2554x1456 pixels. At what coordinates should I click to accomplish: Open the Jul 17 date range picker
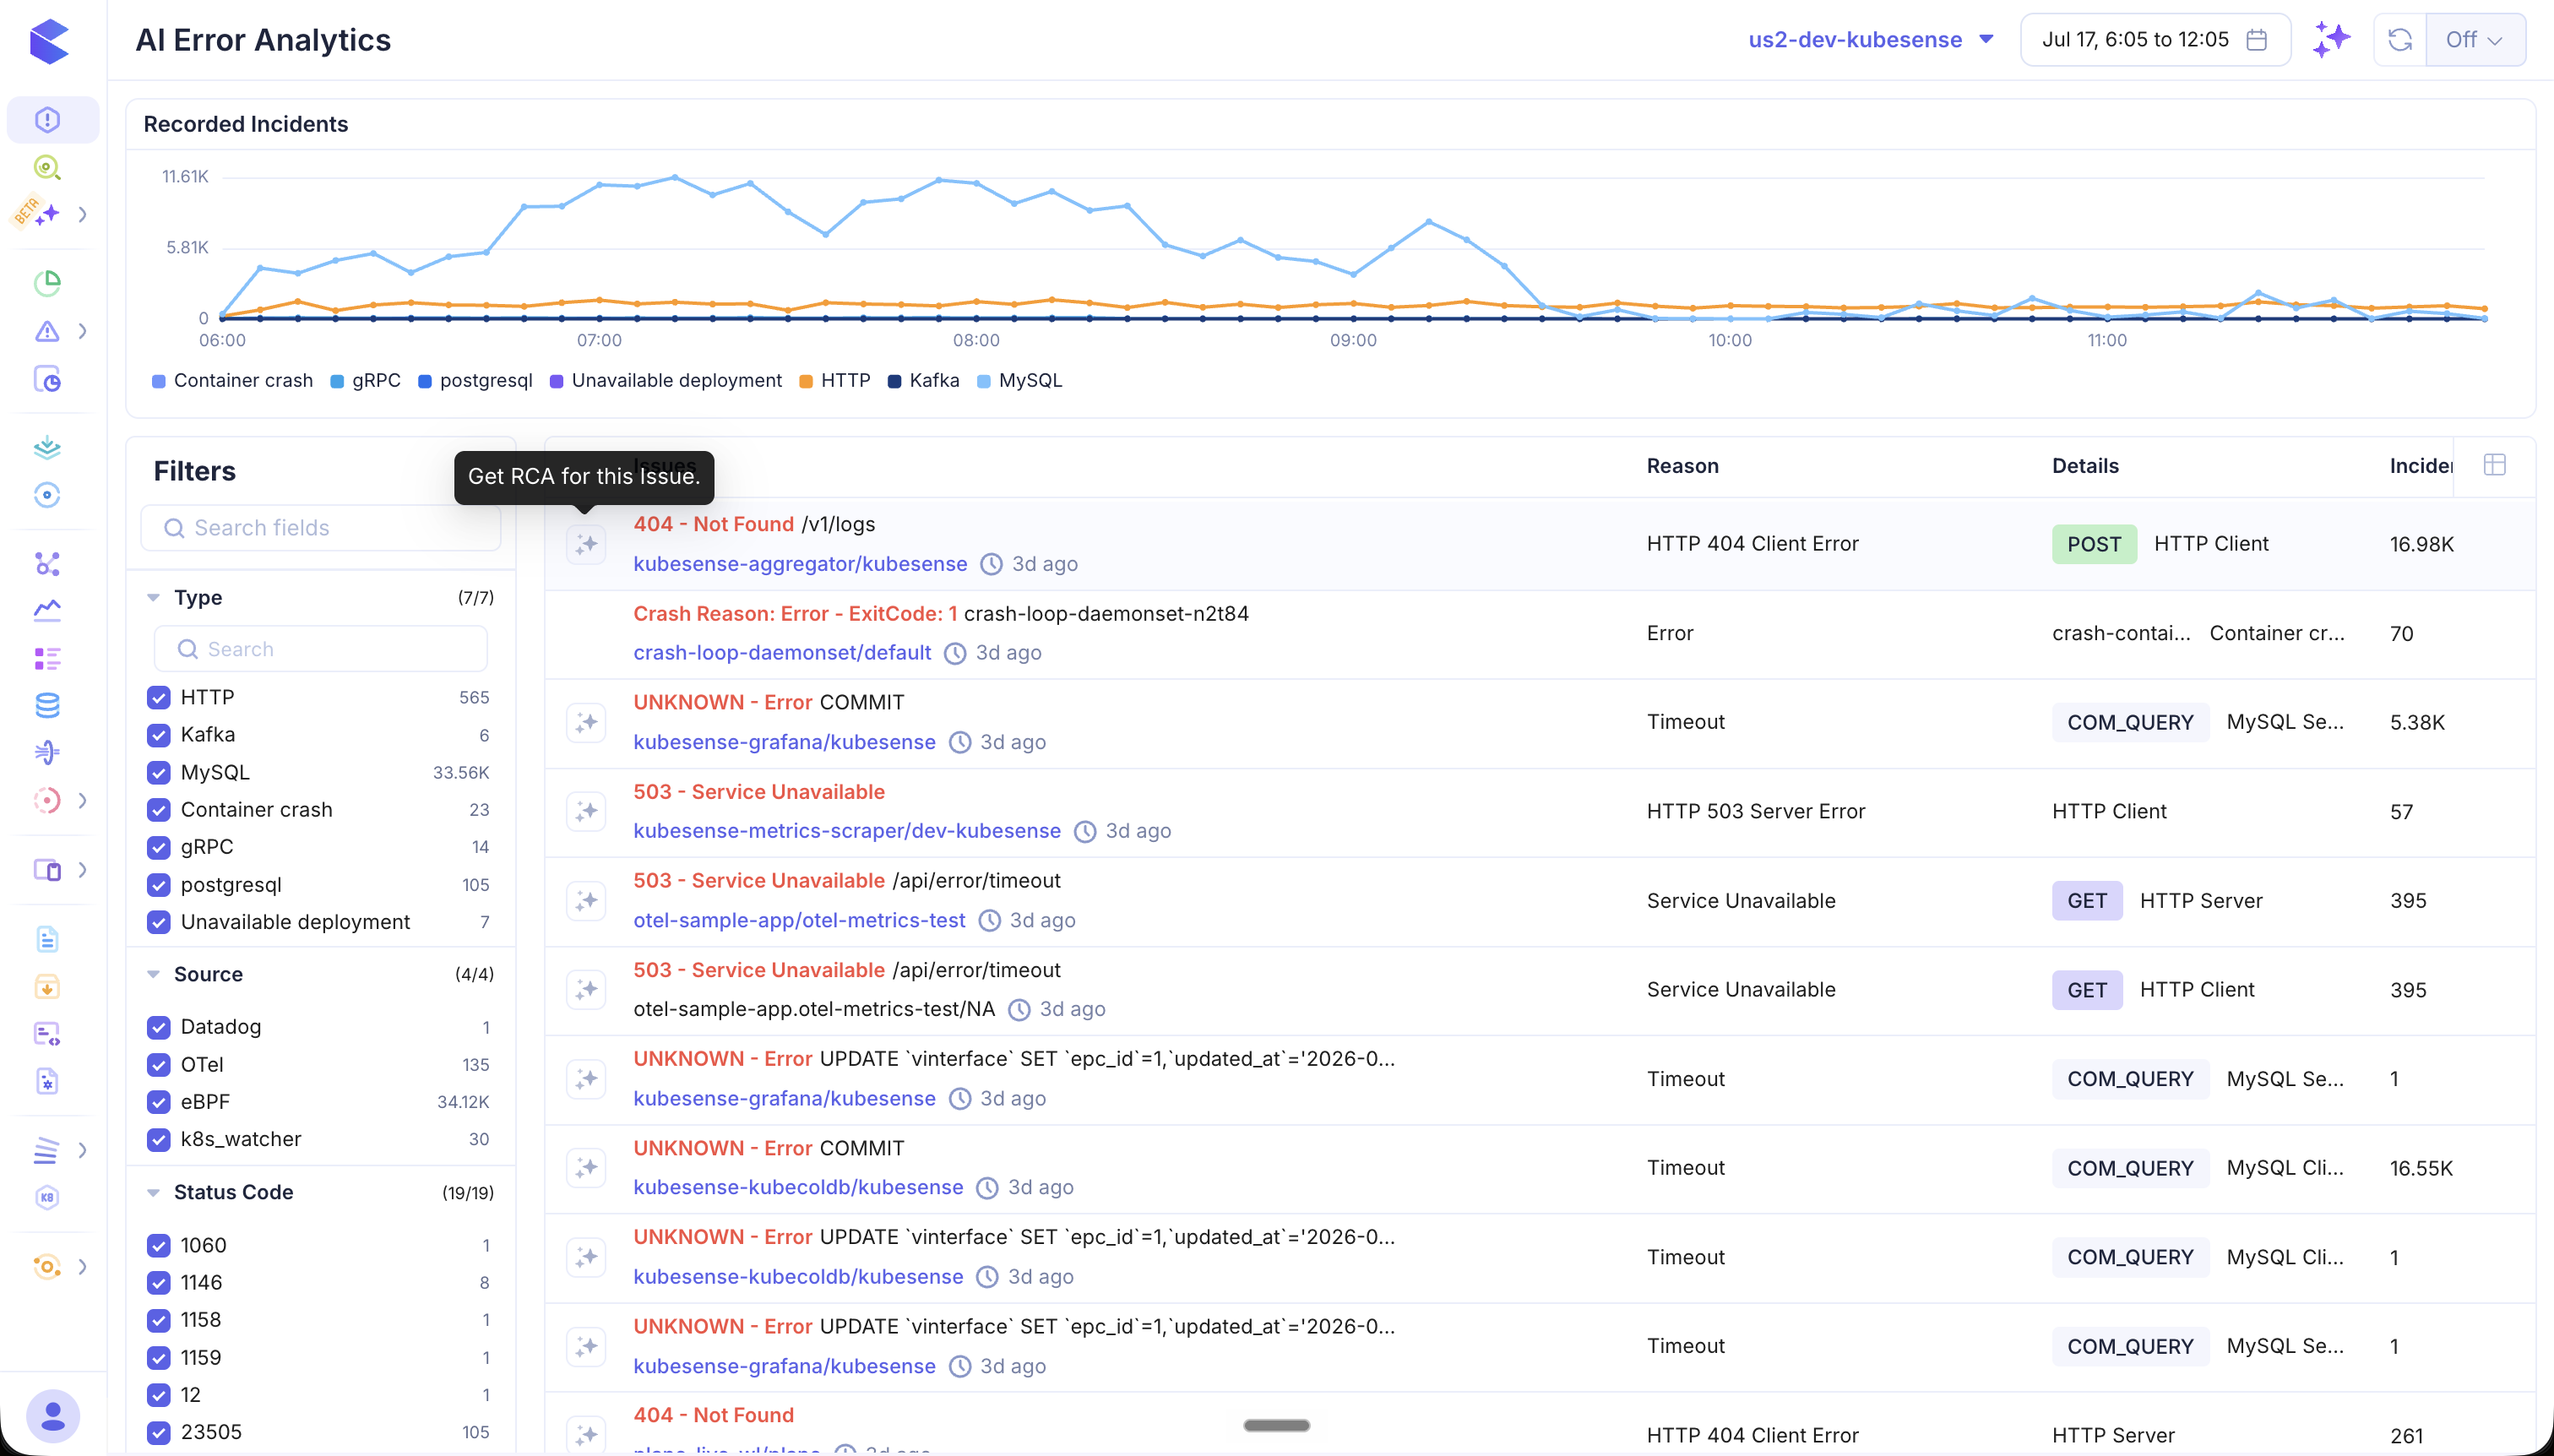coord(2155,40)
